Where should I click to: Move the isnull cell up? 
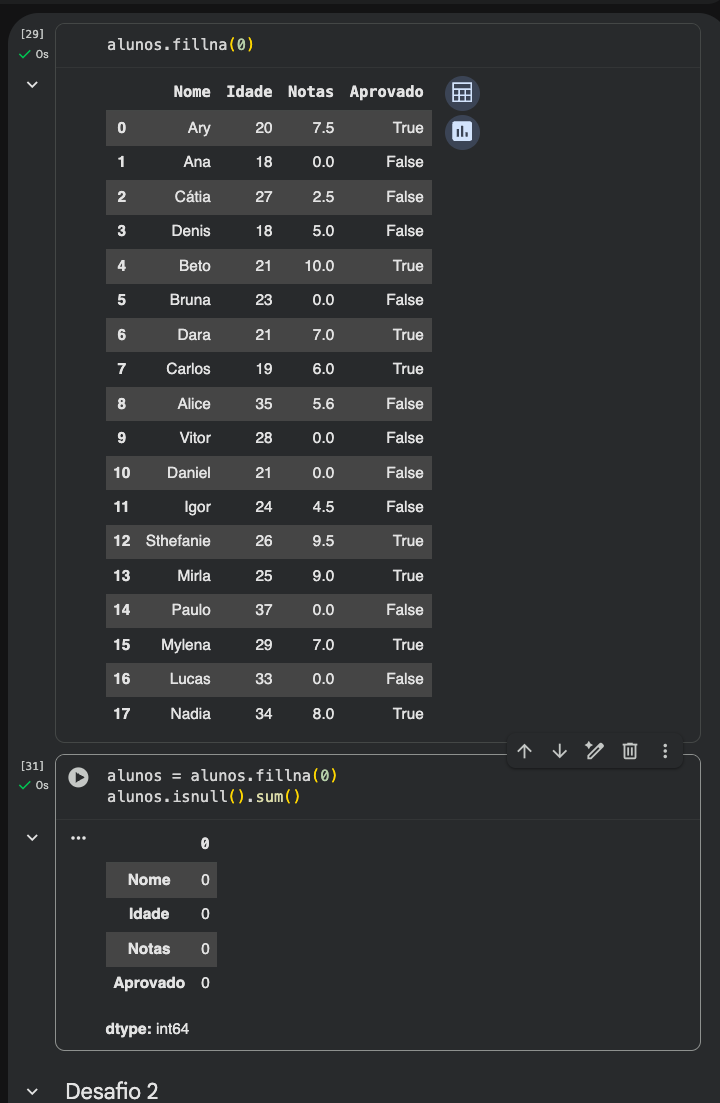(524, 750)
